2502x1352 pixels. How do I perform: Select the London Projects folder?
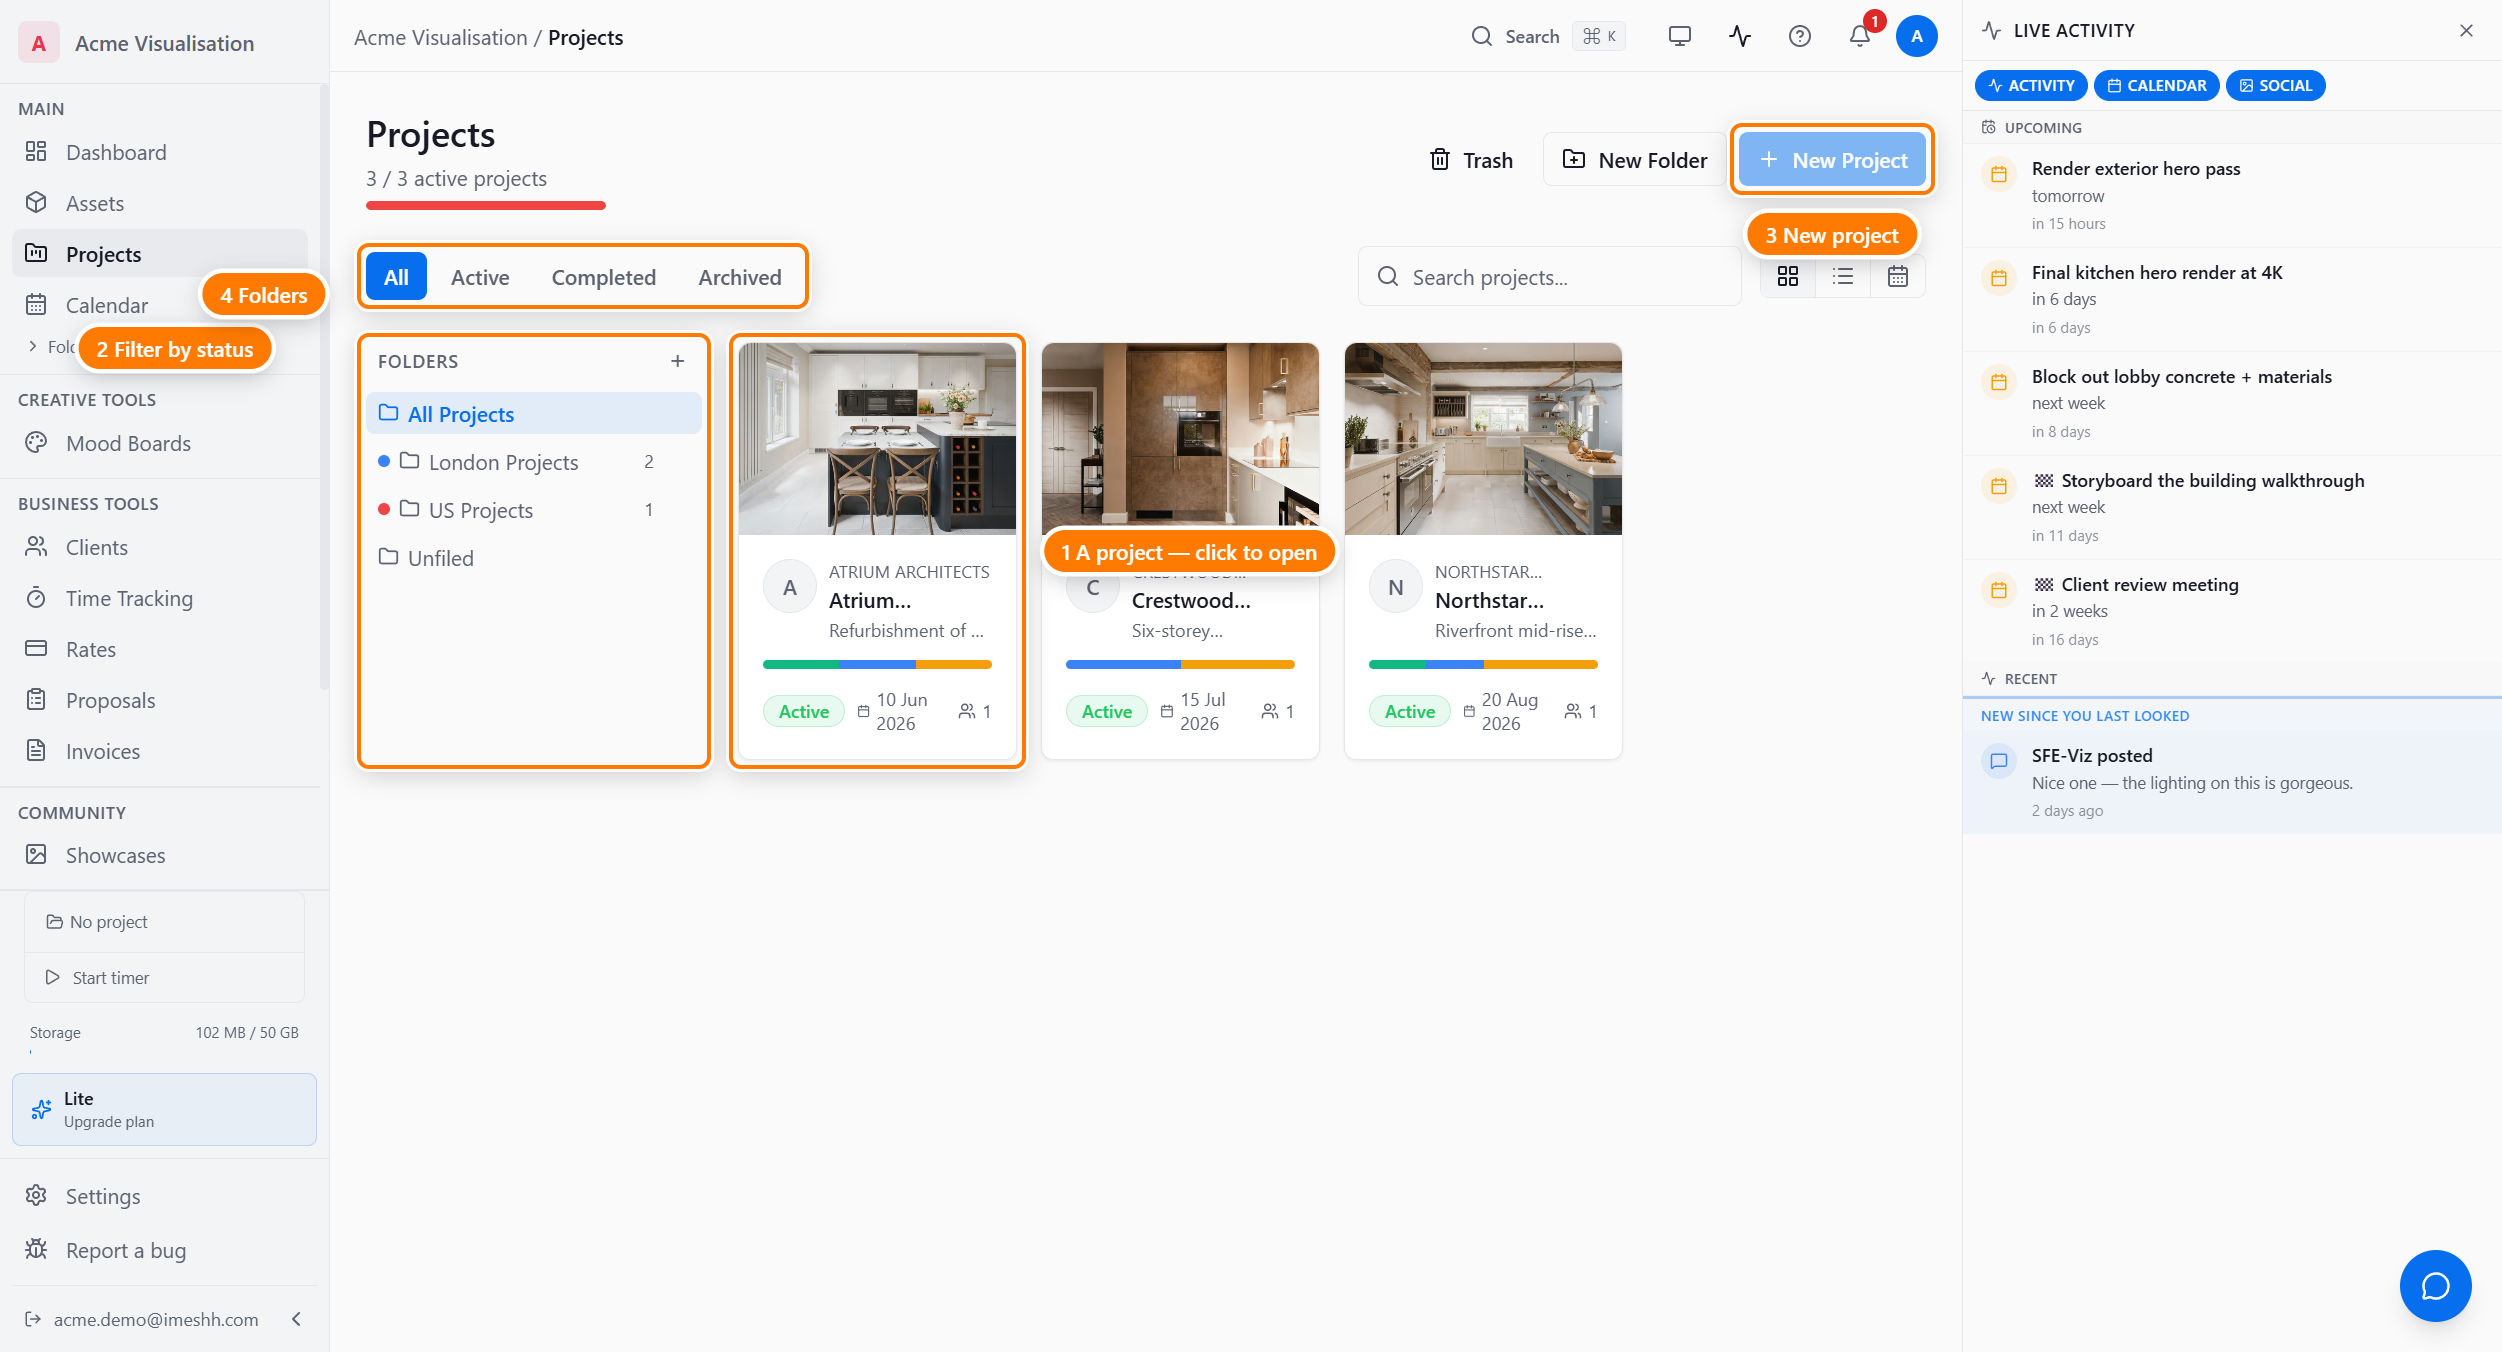pos(533,462)
